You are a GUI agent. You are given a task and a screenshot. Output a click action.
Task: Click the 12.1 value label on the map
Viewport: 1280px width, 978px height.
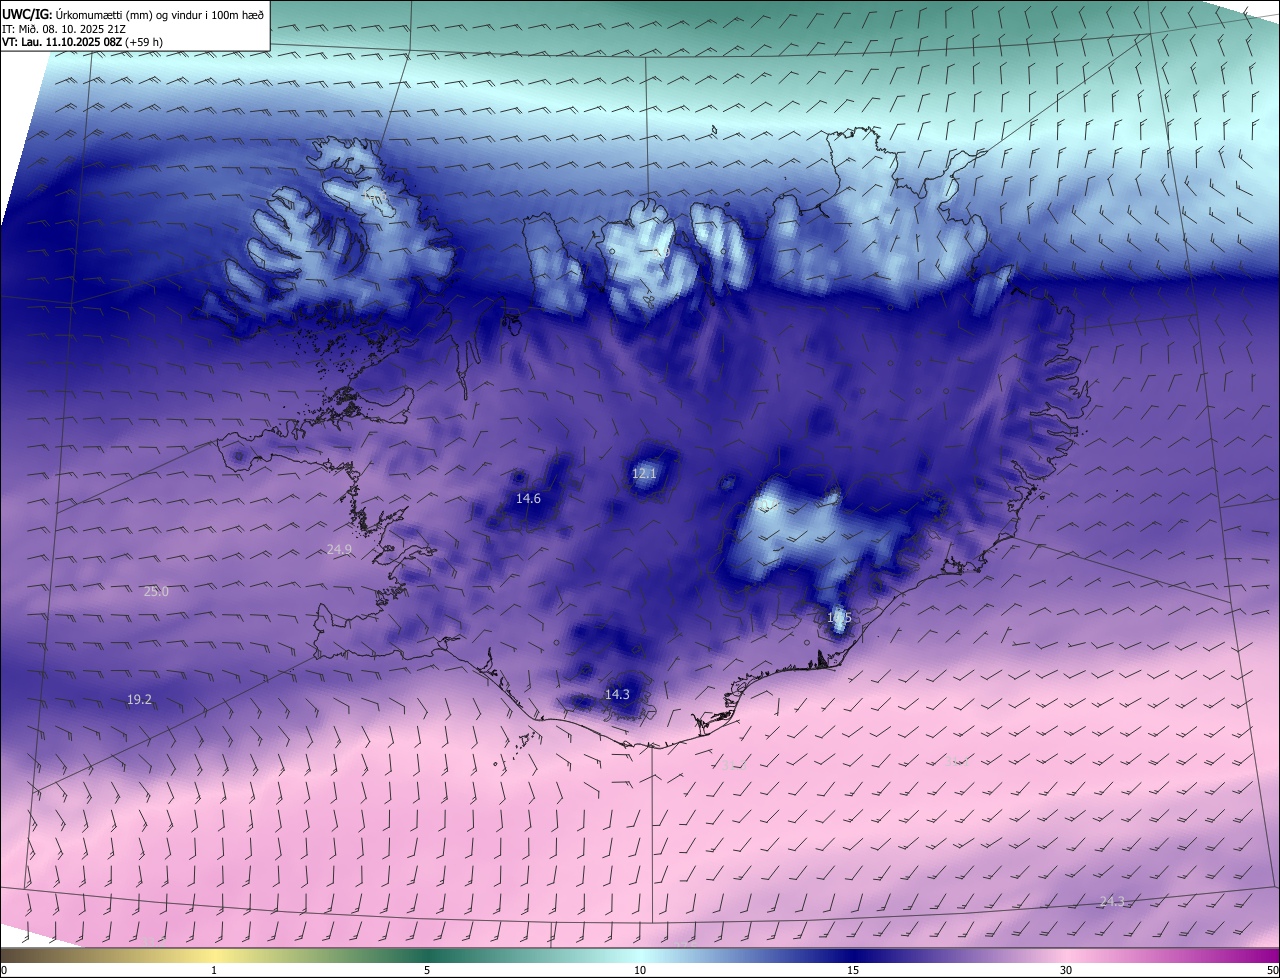click(x=644, y=473)
